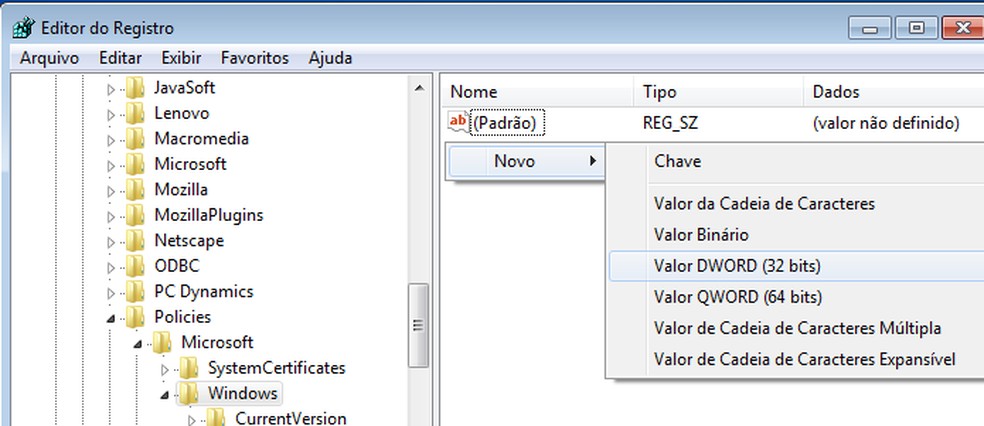Expand the Lenovo key

point(111,115)
